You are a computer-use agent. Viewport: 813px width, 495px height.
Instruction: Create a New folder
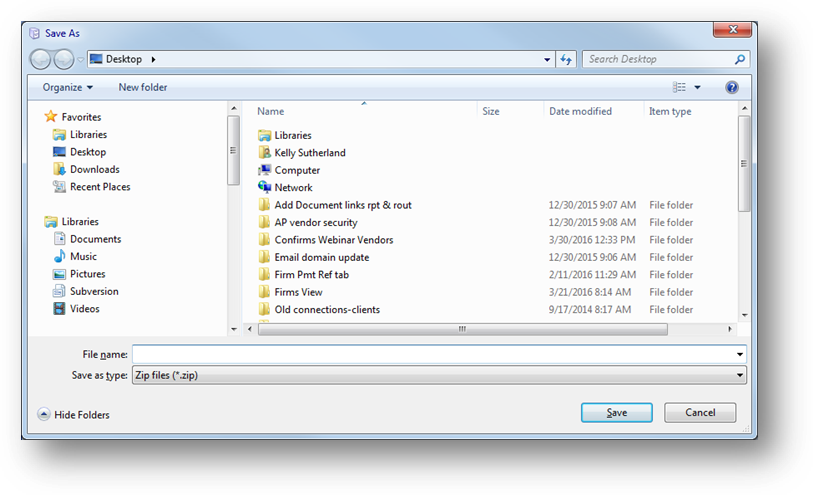click(143, 87)
